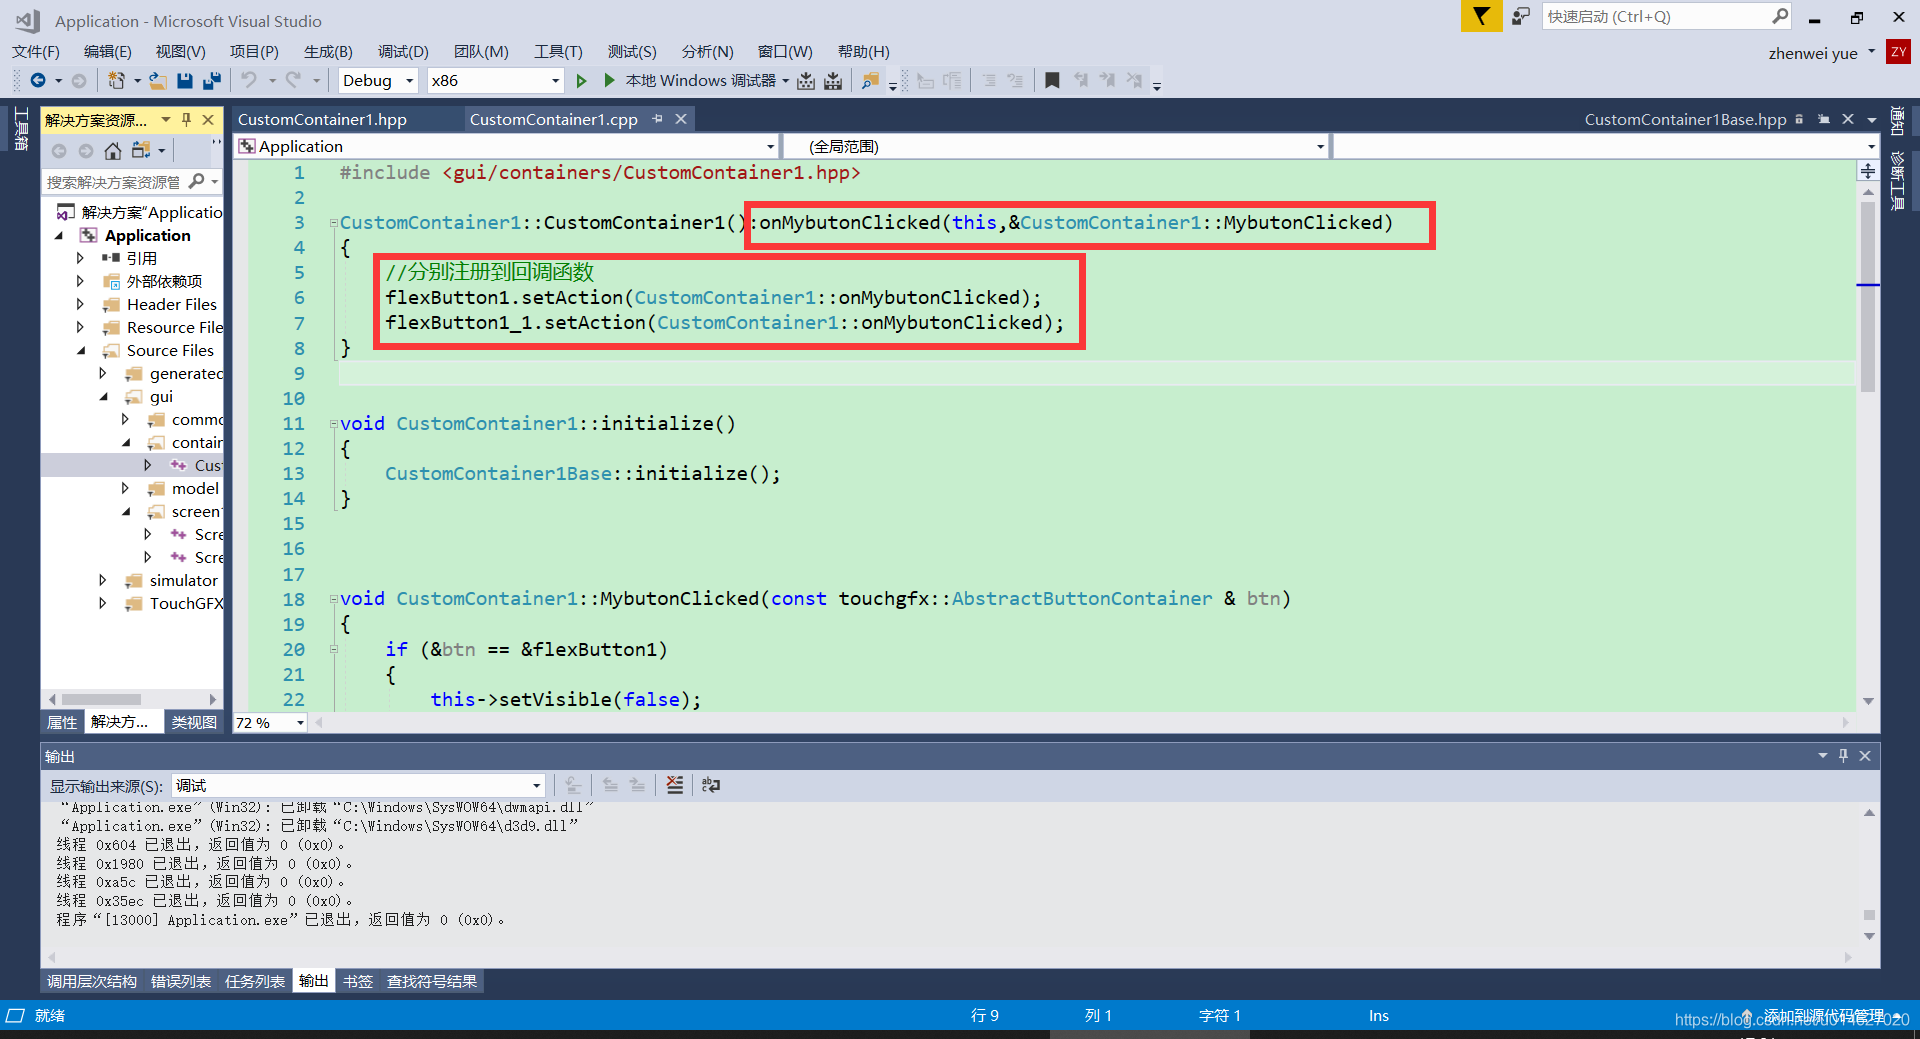Click the New Project toolbar icon
The image size is (1920, 1039).
117,80
